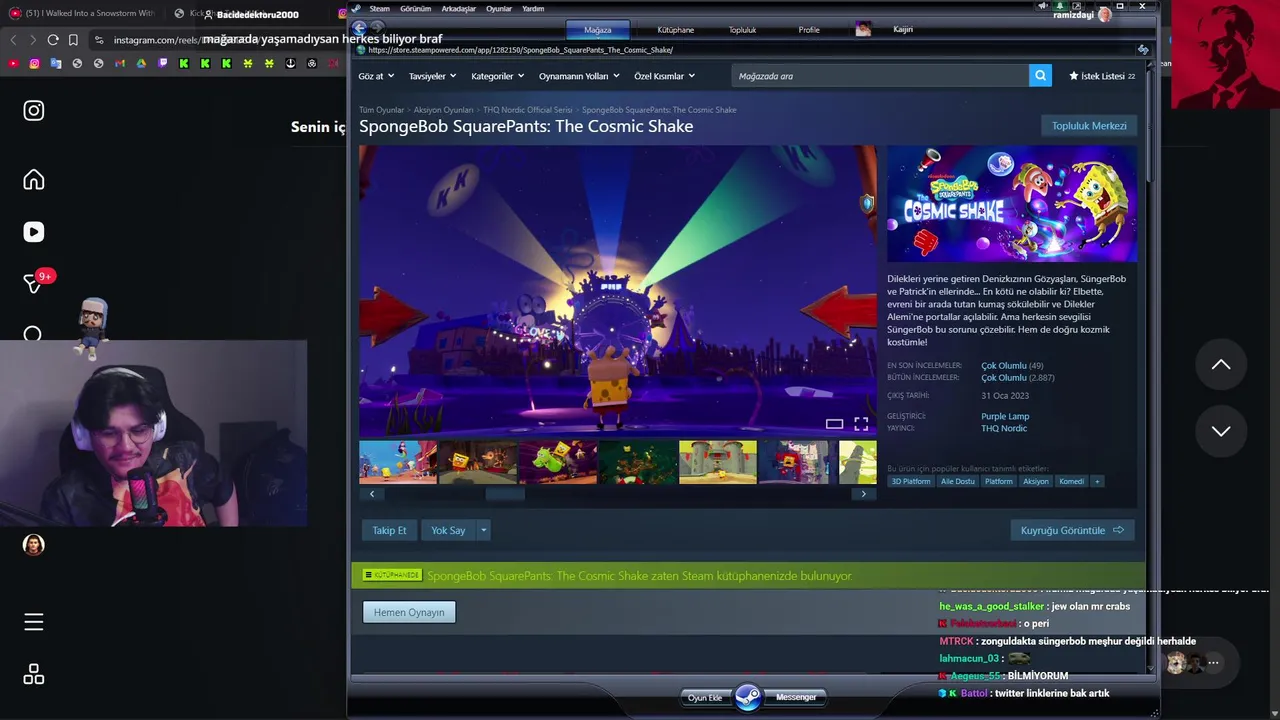
Task: Open the Profile tab in Steam
Action: [809, 30]
